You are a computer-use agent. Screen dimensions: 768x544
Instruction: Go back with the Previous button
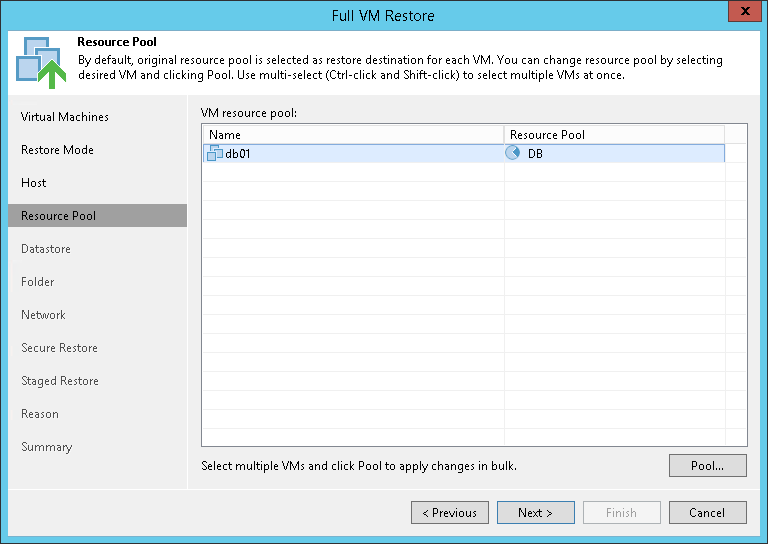(449, 513)
